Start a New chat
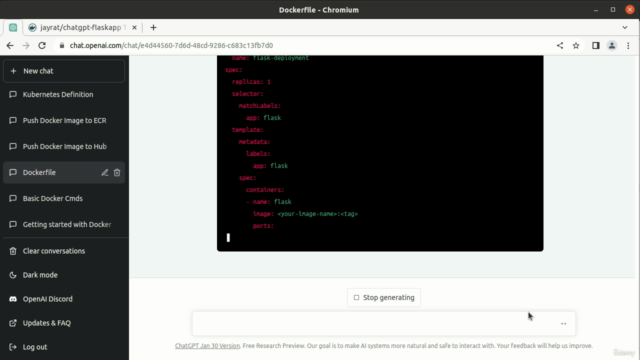 pyautogui.click(x=64, y=71)
